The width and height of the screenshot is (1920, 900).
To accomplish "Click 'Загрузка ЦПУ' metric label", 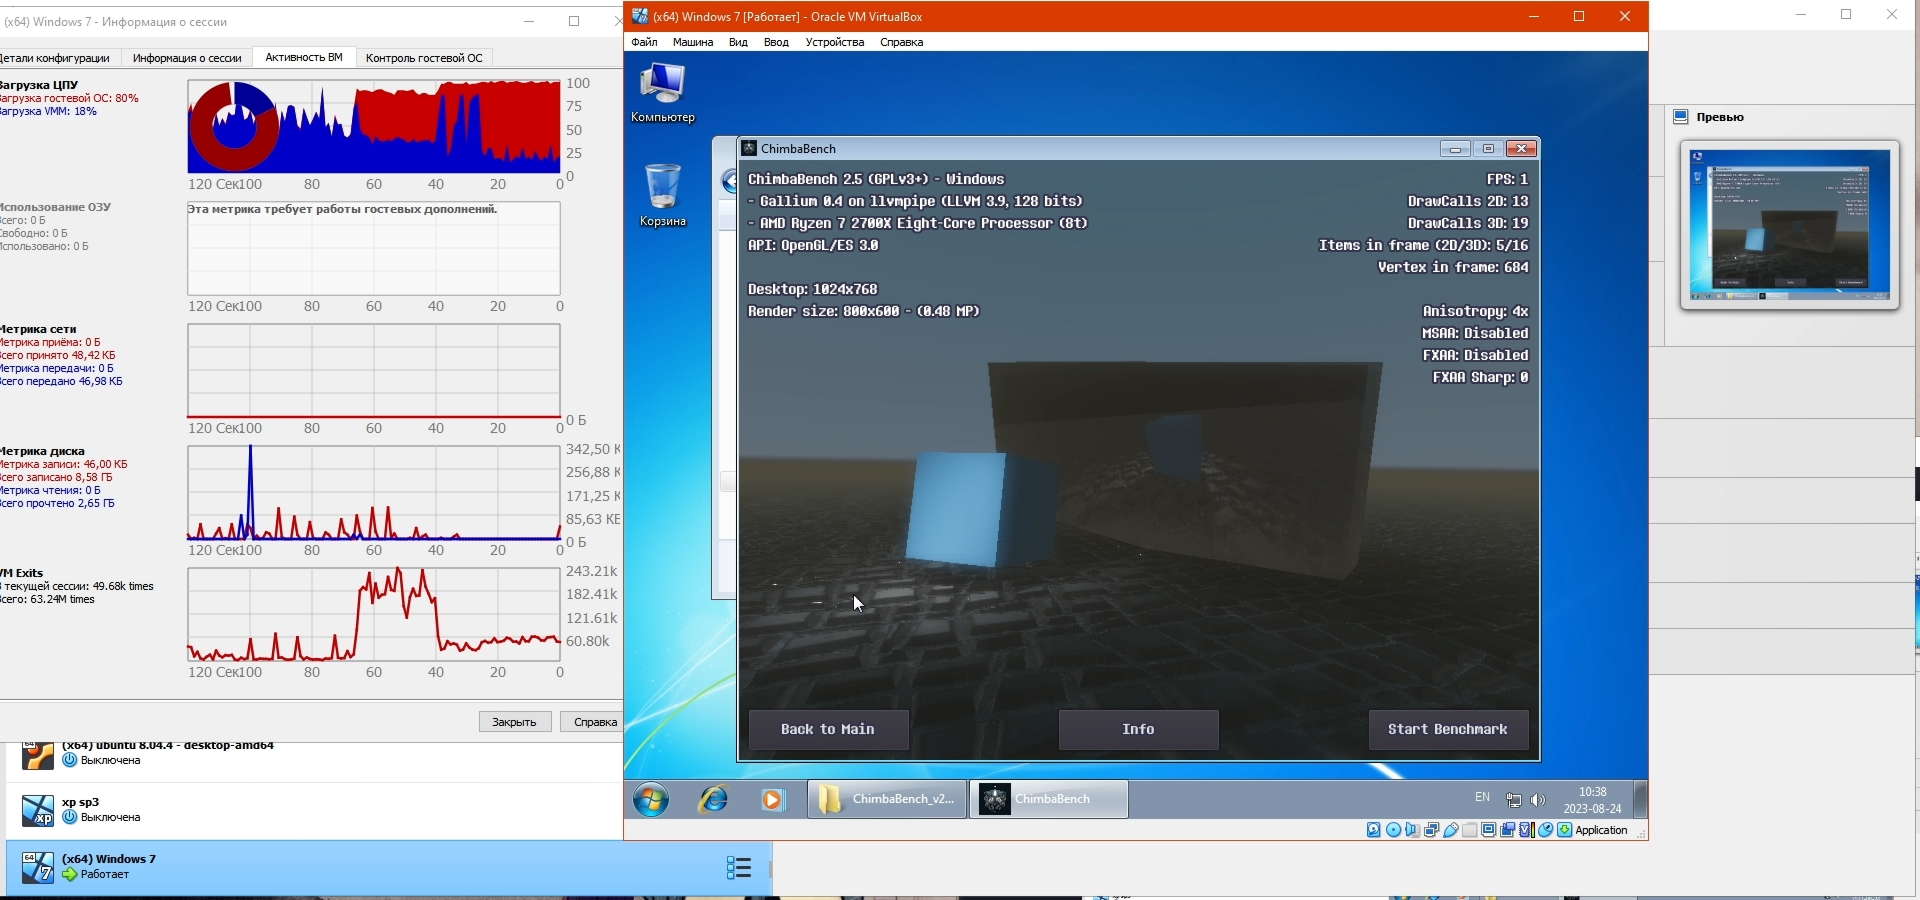I will (39, 85).
